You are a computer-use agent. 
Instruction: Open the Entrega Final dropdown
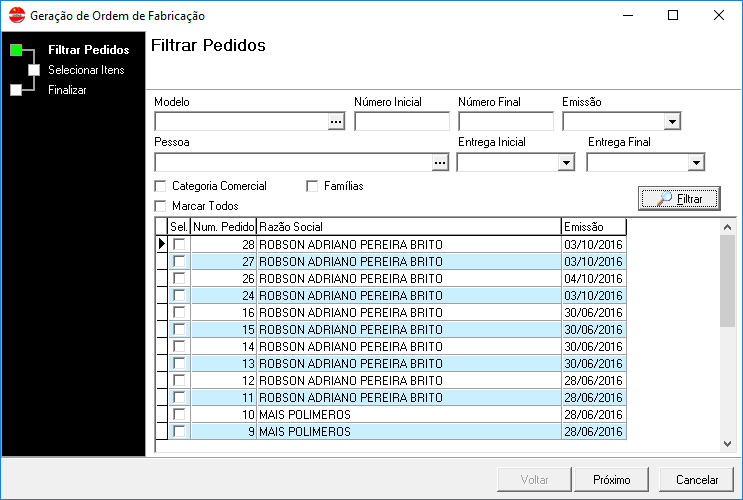pos(696,163)
